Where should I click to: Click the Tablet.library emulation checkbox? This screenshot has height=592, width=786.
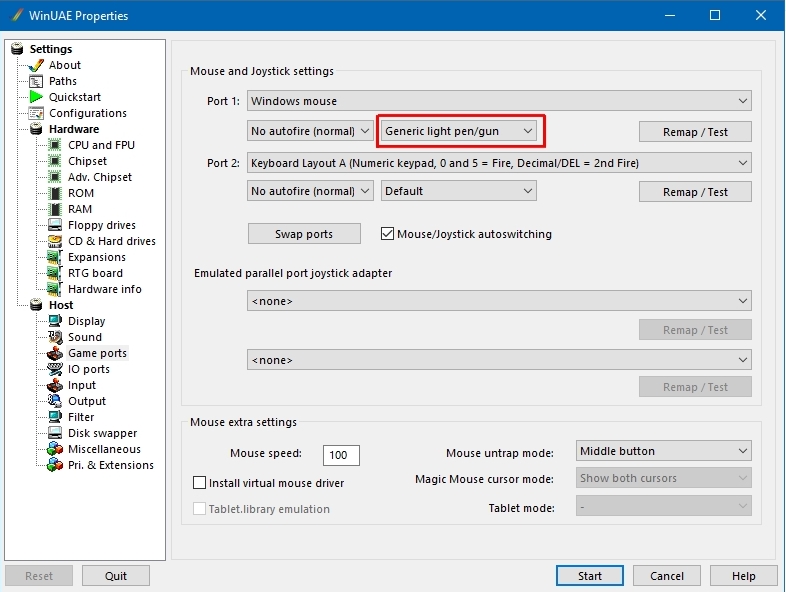pos(200,509)
